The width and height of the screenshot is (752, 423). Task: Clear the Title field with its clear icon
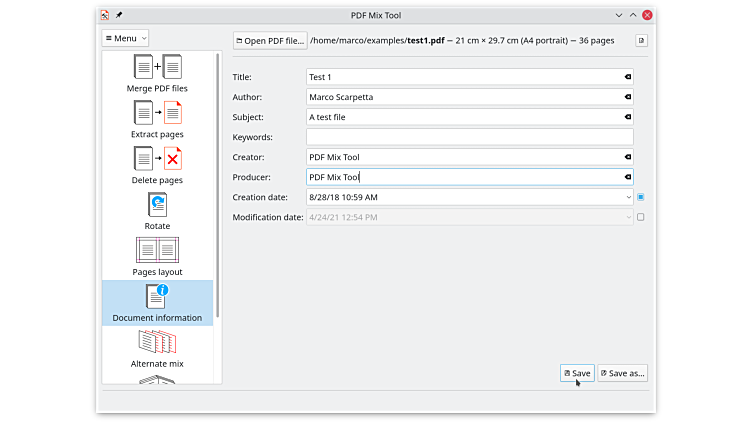point(628,77)
